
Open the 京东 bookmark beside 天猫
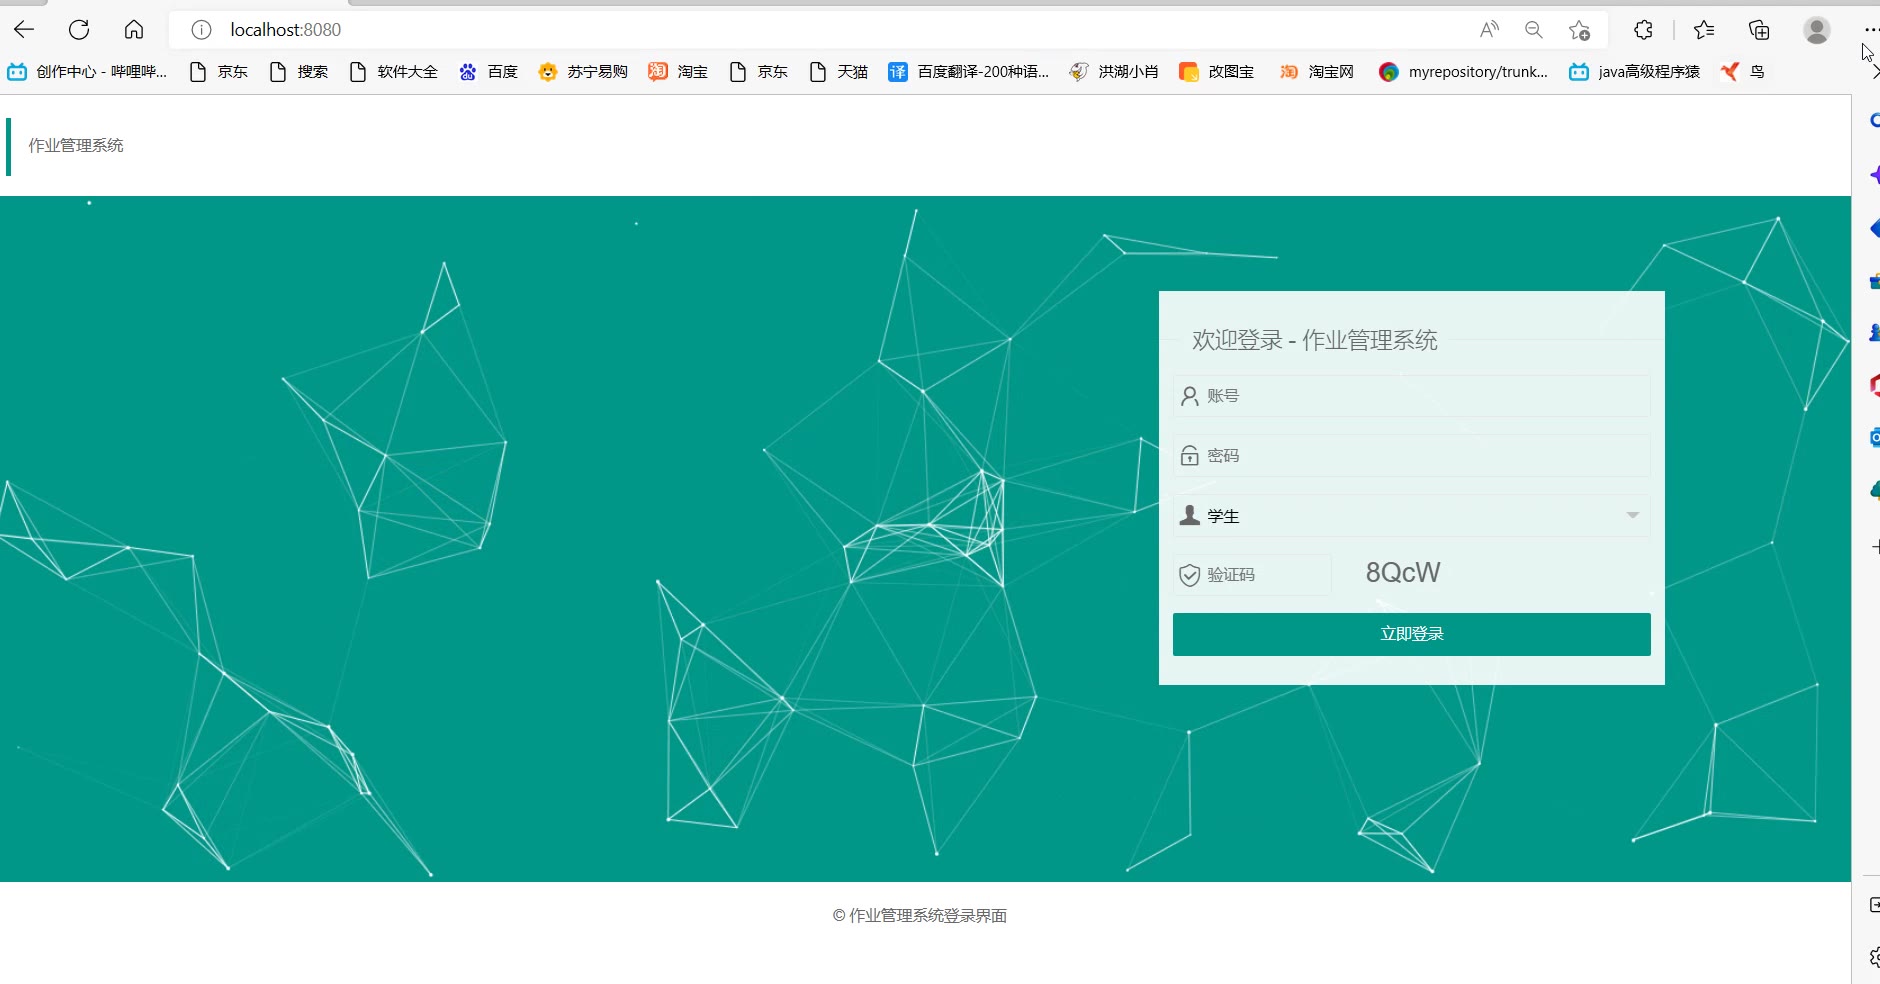pos(758,72)
